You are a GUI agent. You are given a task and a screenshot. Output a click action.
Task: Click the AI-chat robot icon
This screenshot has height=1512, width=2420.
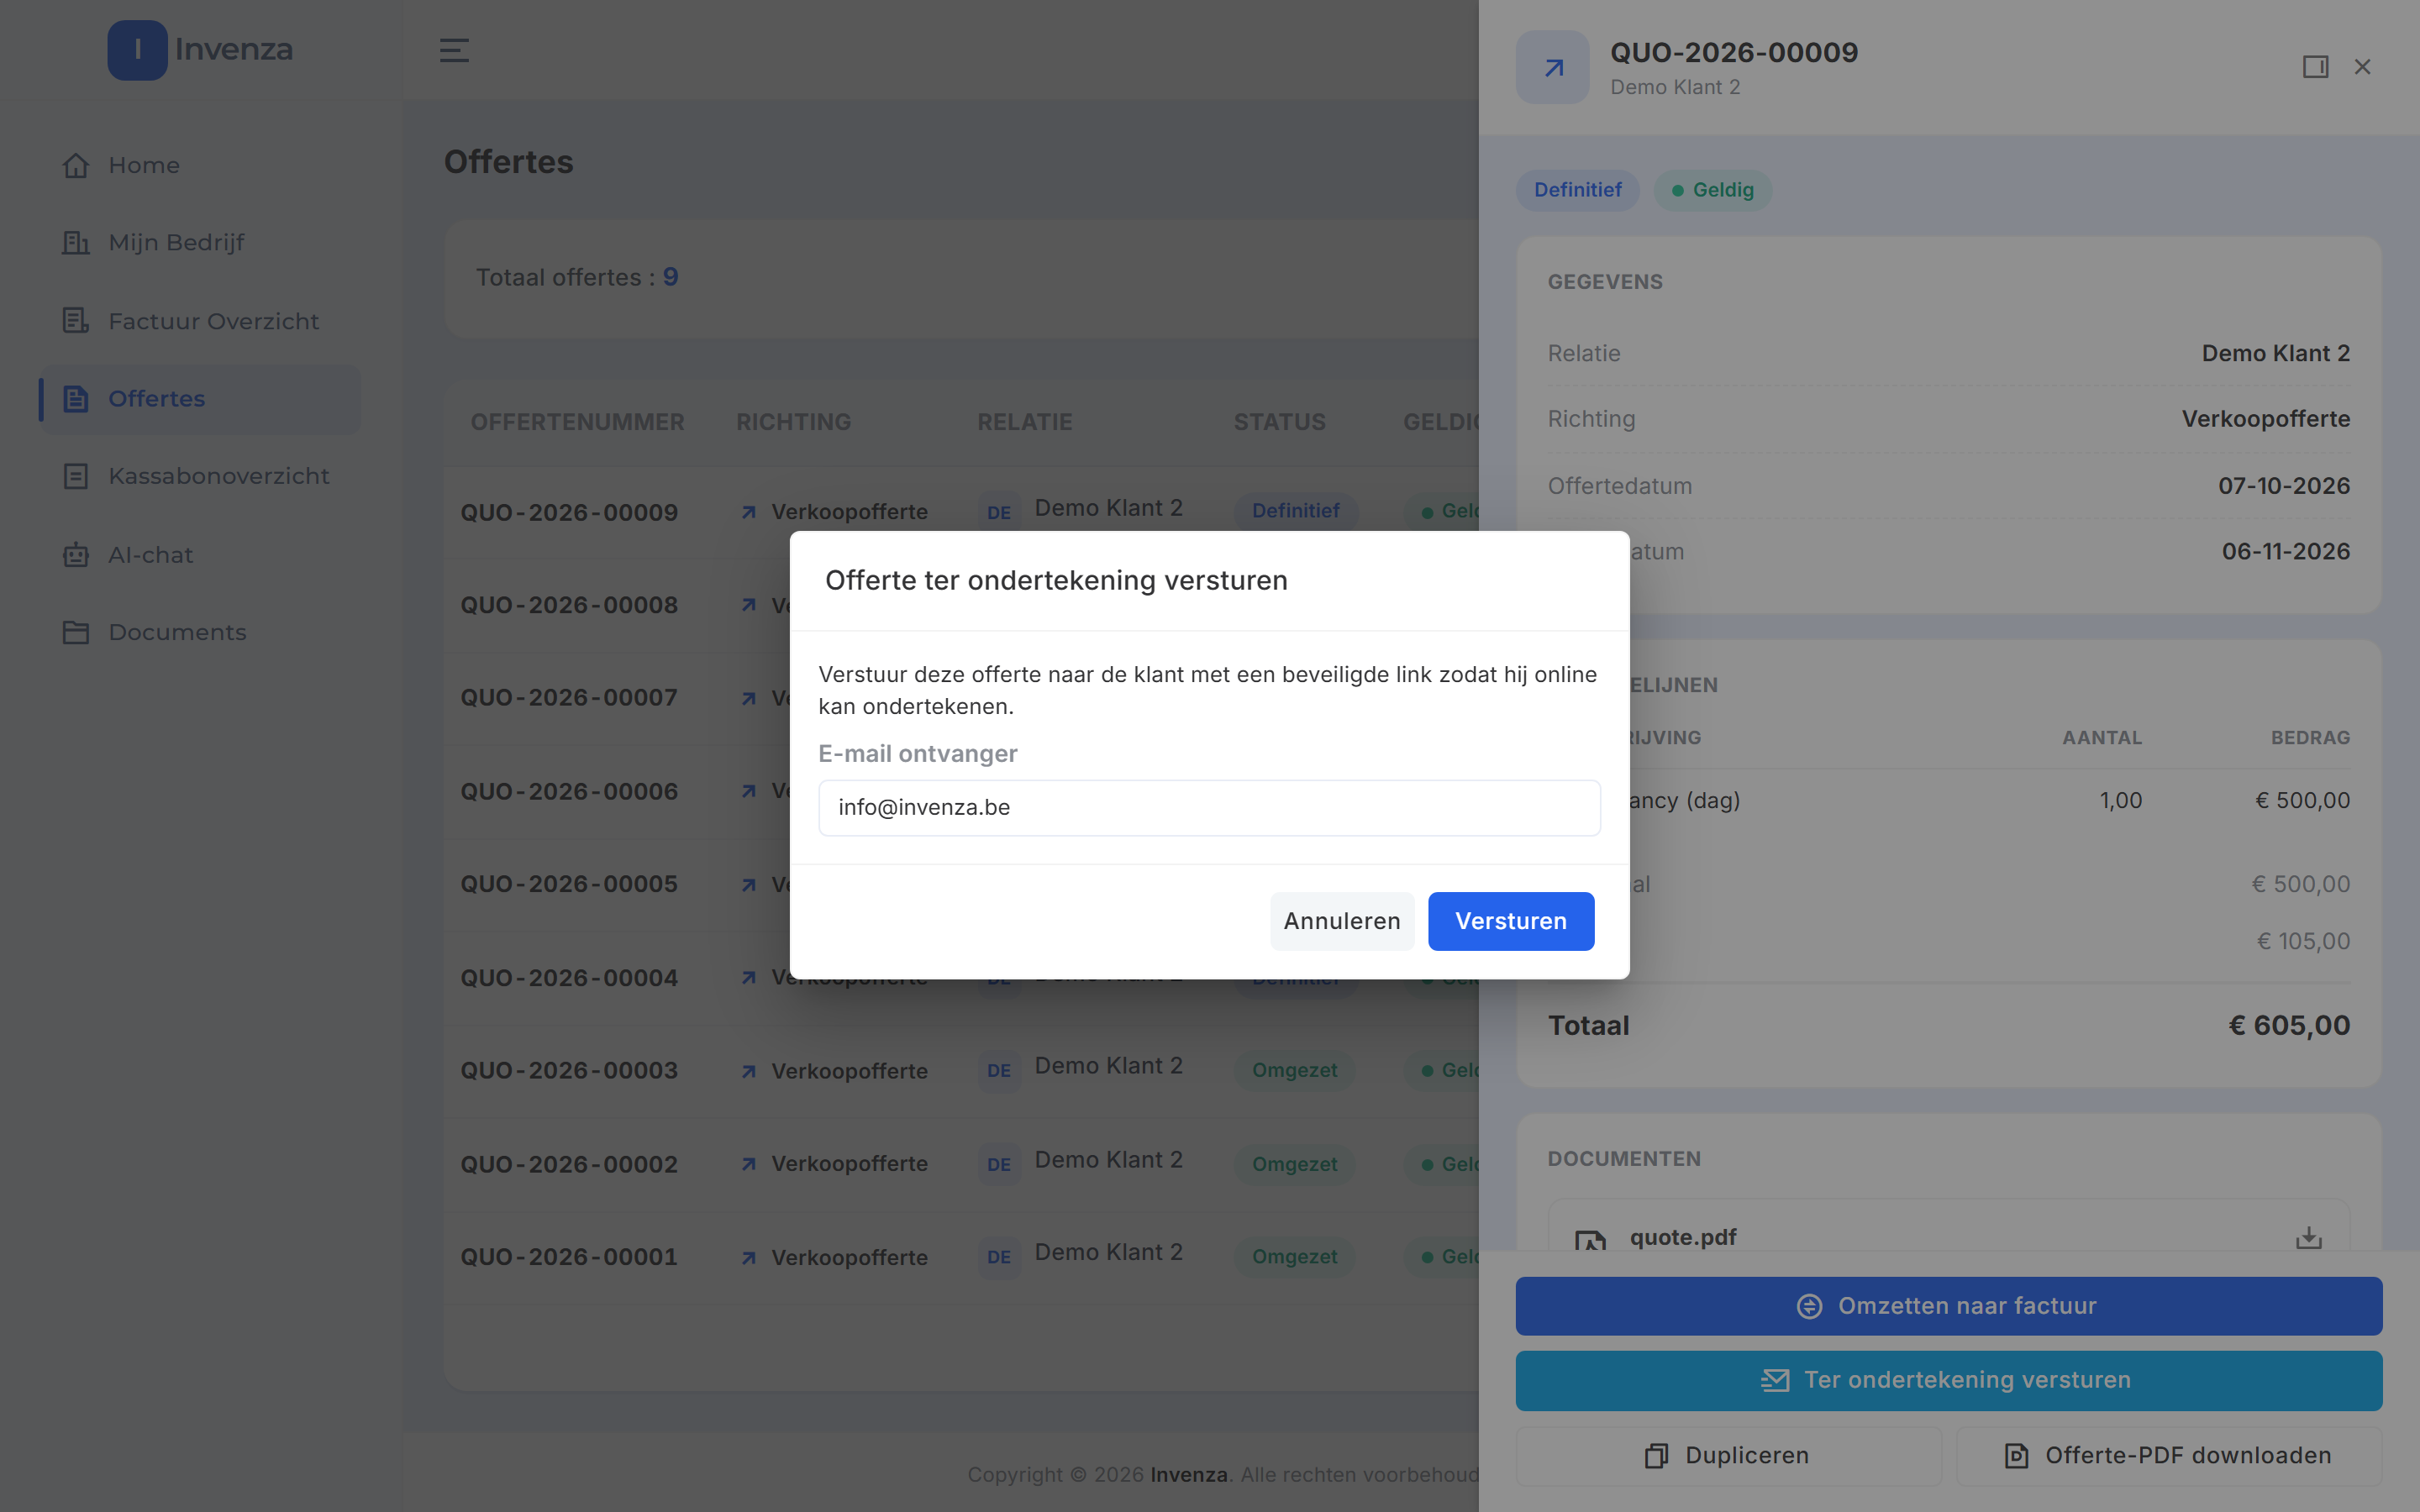[76, 555]
